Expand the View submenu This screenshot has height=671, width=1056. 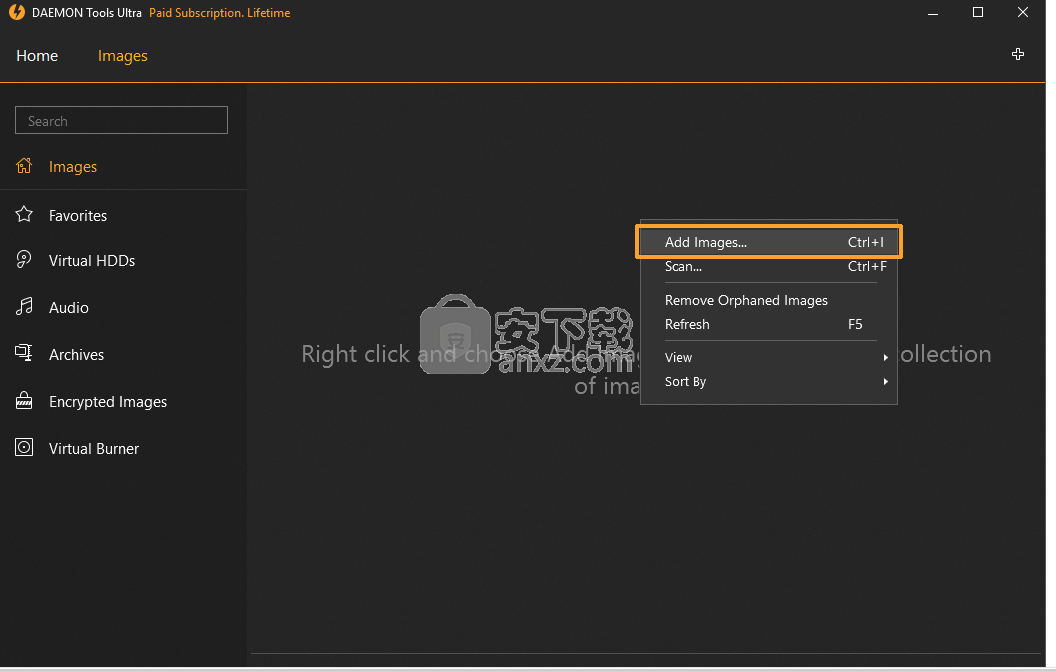click(x=768, y=357)
